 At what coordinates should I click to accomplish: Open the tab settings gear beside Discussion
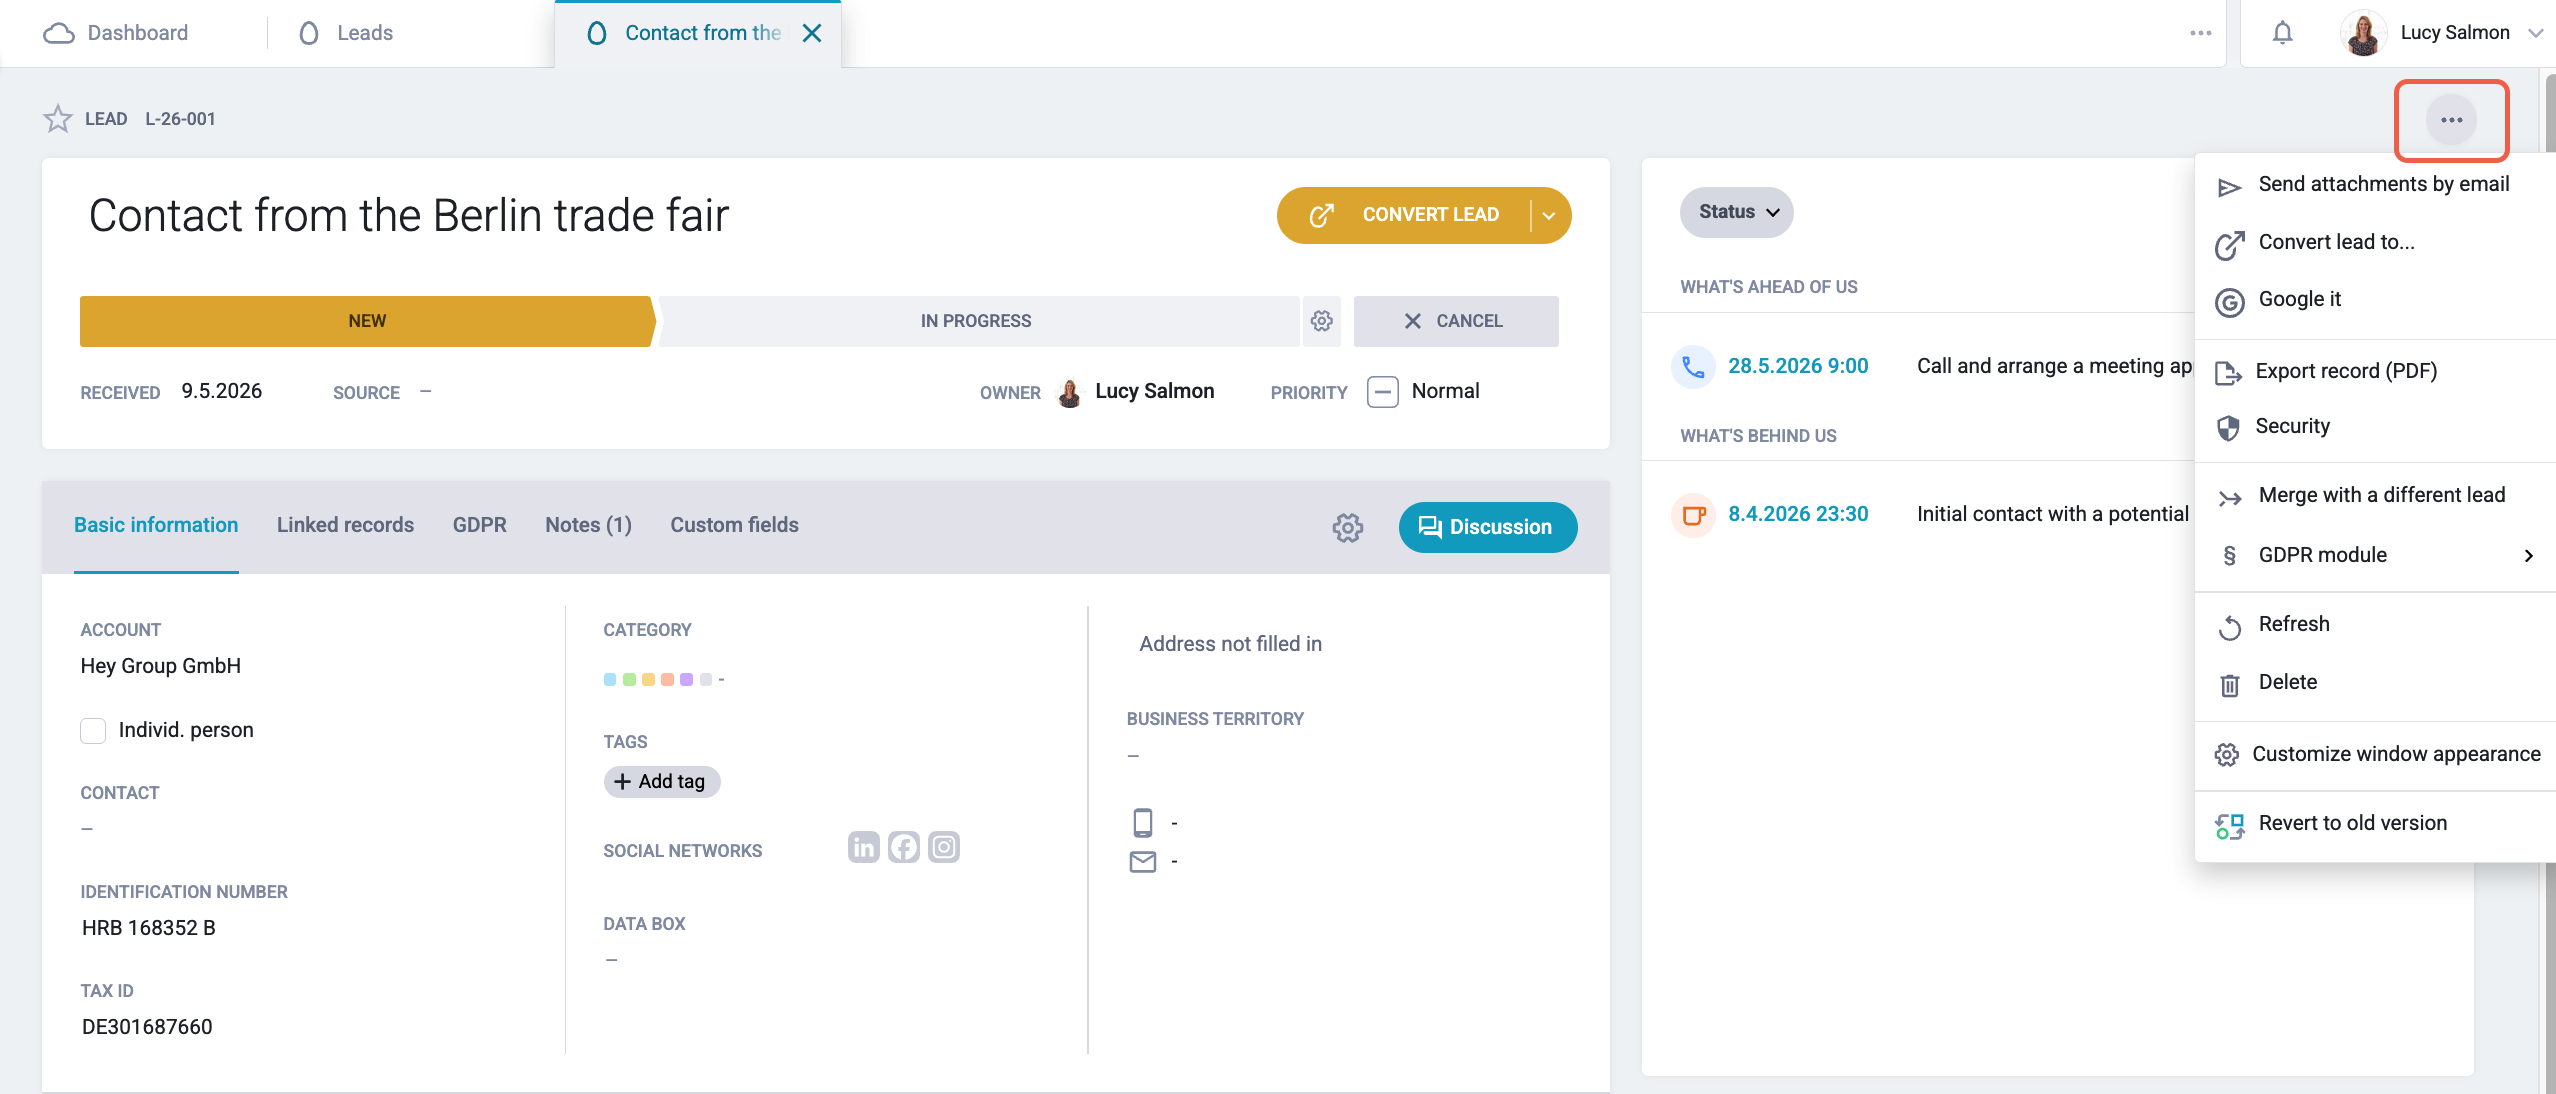[1347, 527]
